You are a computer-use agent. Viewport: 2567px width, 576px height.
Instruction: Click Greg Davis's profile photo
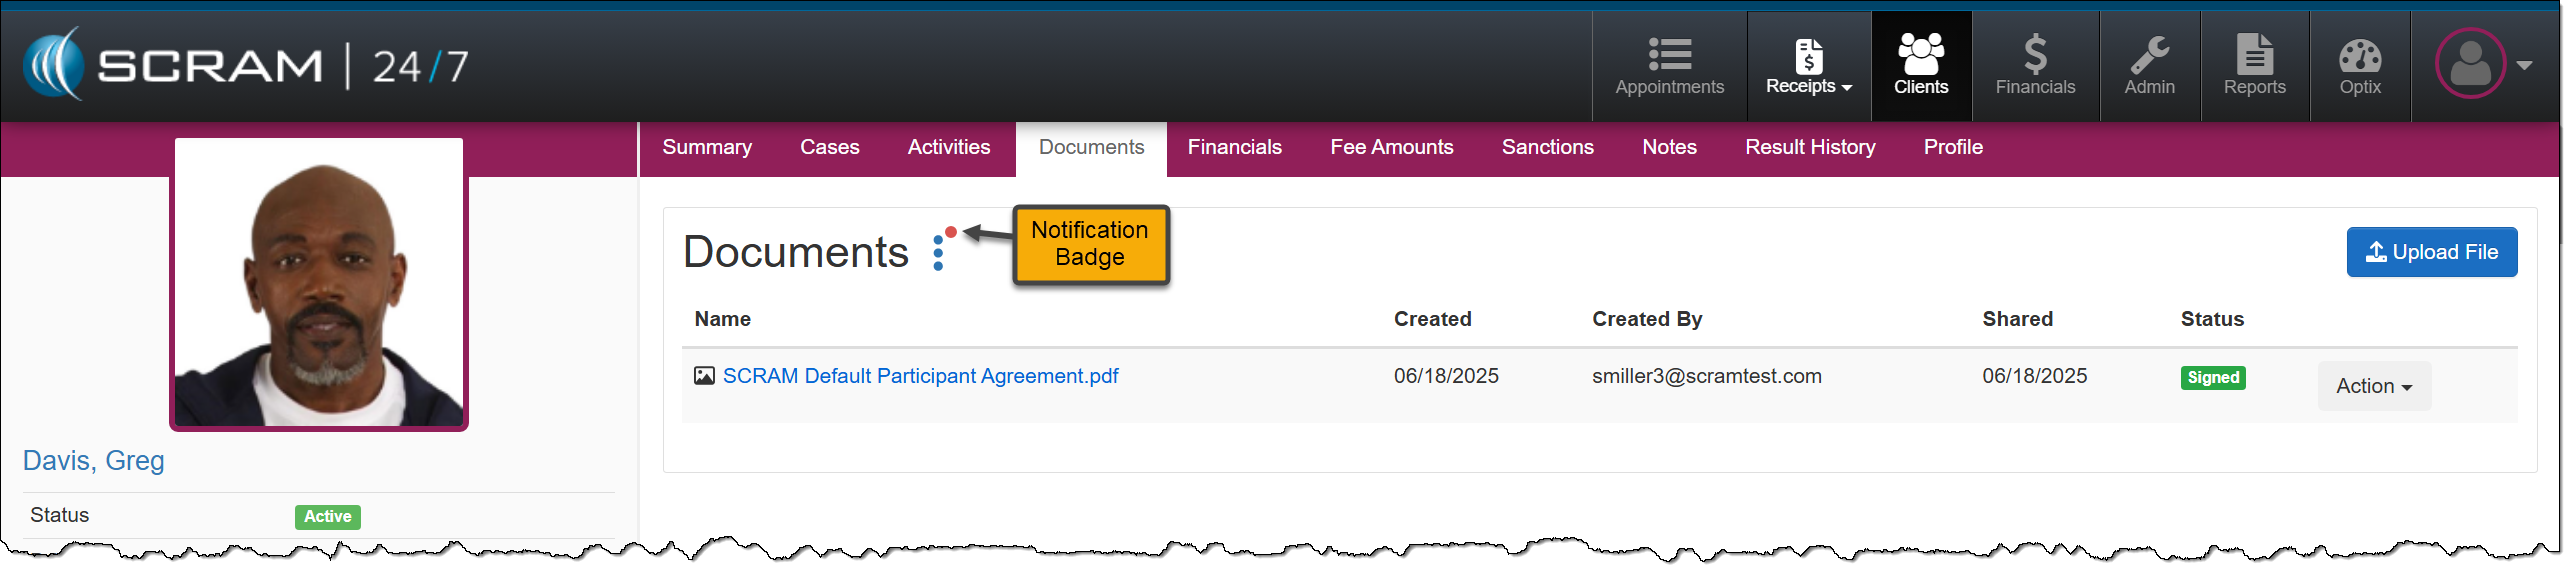point(319,284)
